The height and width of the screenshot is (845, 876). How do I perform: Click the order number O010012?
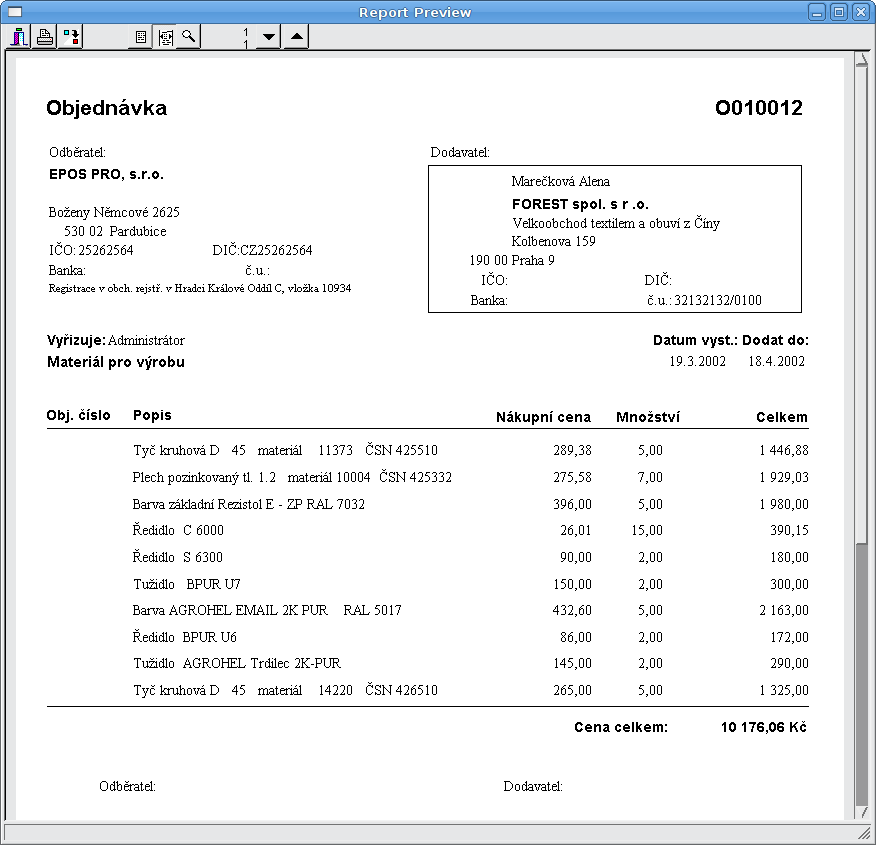758,109
